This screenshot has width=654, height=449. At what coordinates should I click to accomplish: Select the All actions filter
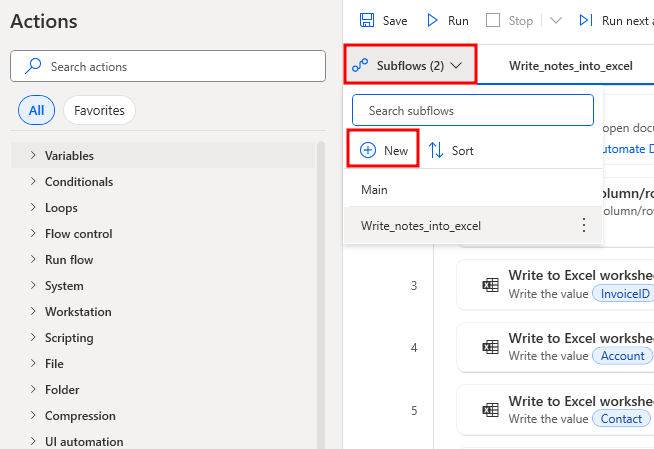point(36,110)
